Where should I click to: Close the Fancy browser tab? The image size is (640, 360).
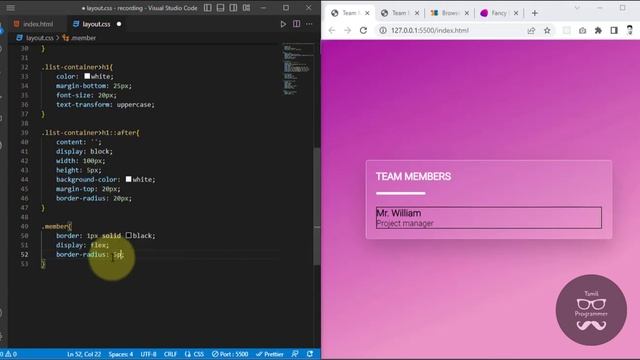point(516,13)
